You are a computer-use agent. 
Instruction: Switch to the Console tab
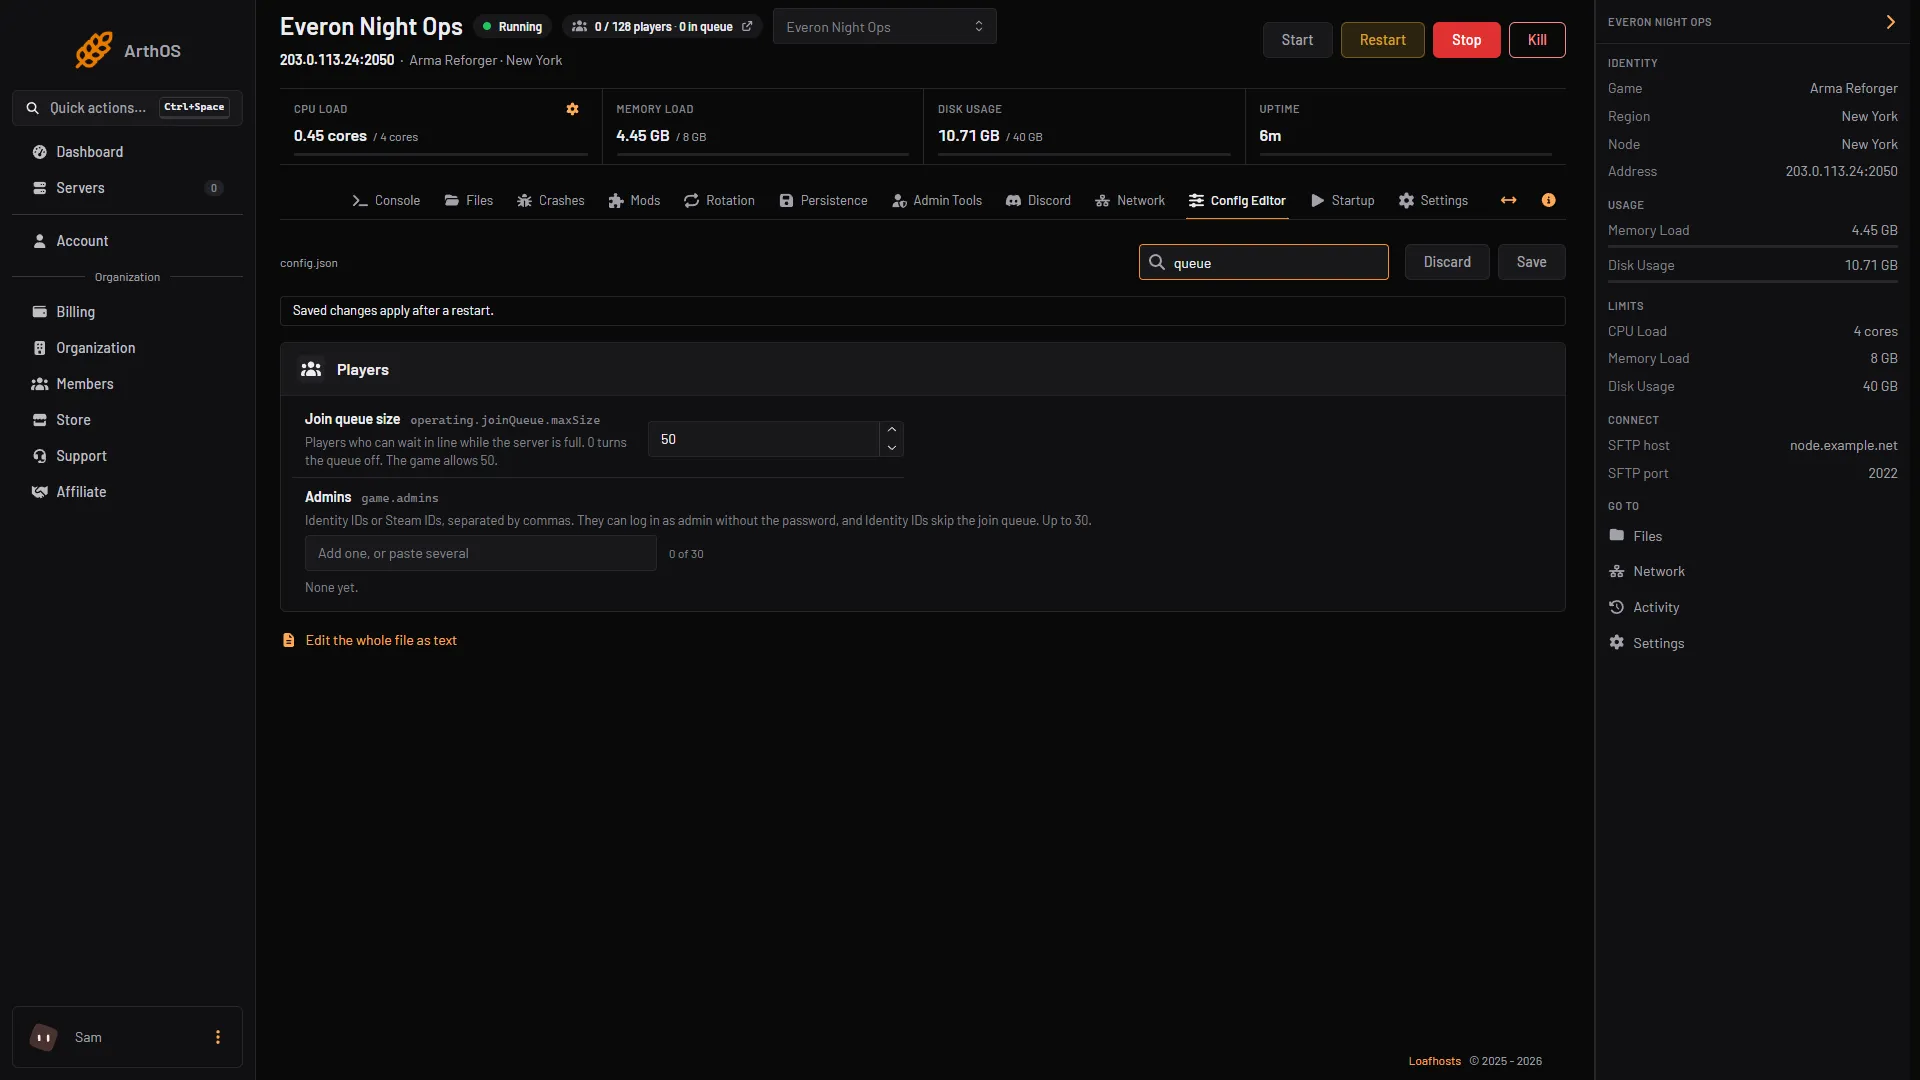(386, 201)
